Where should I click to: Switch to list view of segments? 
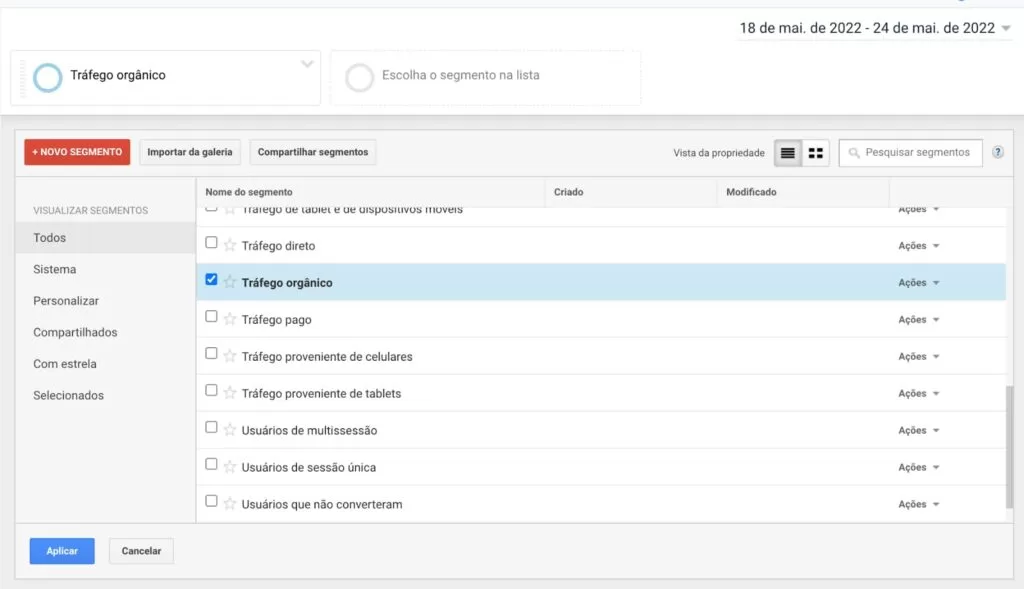[788, 153]
